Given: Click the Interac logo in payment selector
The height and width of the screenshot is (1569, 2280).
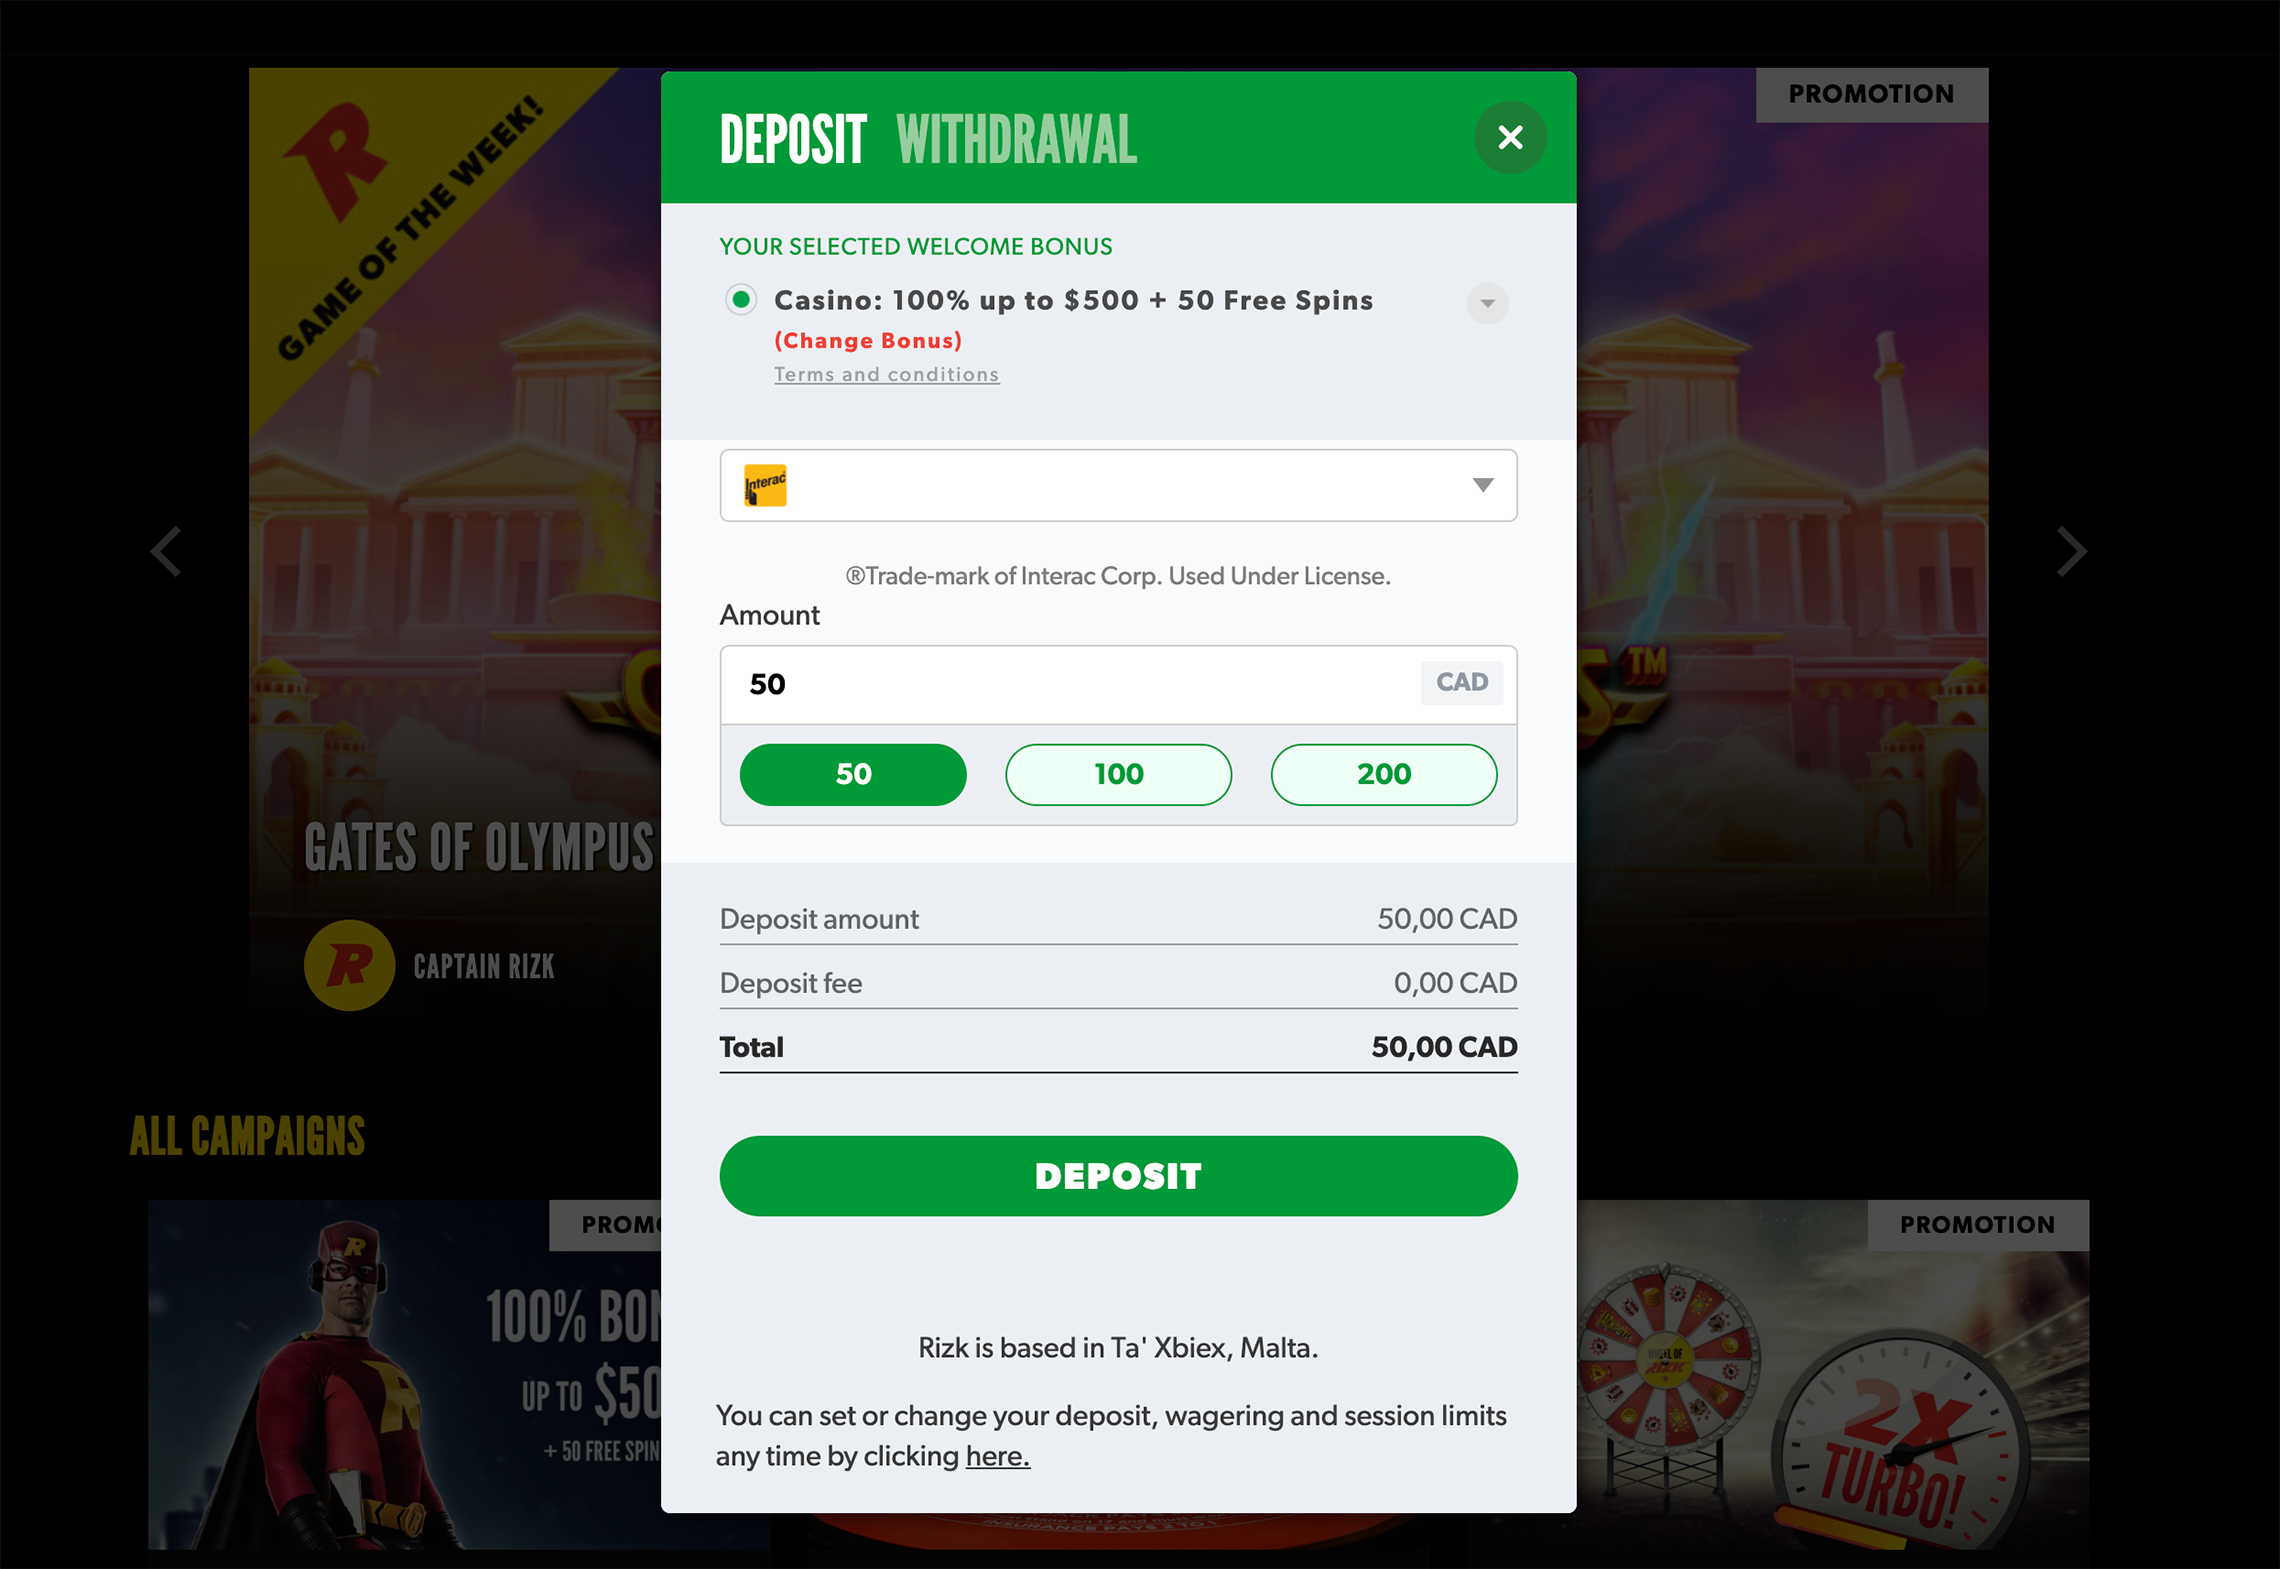Looking at the screenshot, I should (x=765, y=485).
